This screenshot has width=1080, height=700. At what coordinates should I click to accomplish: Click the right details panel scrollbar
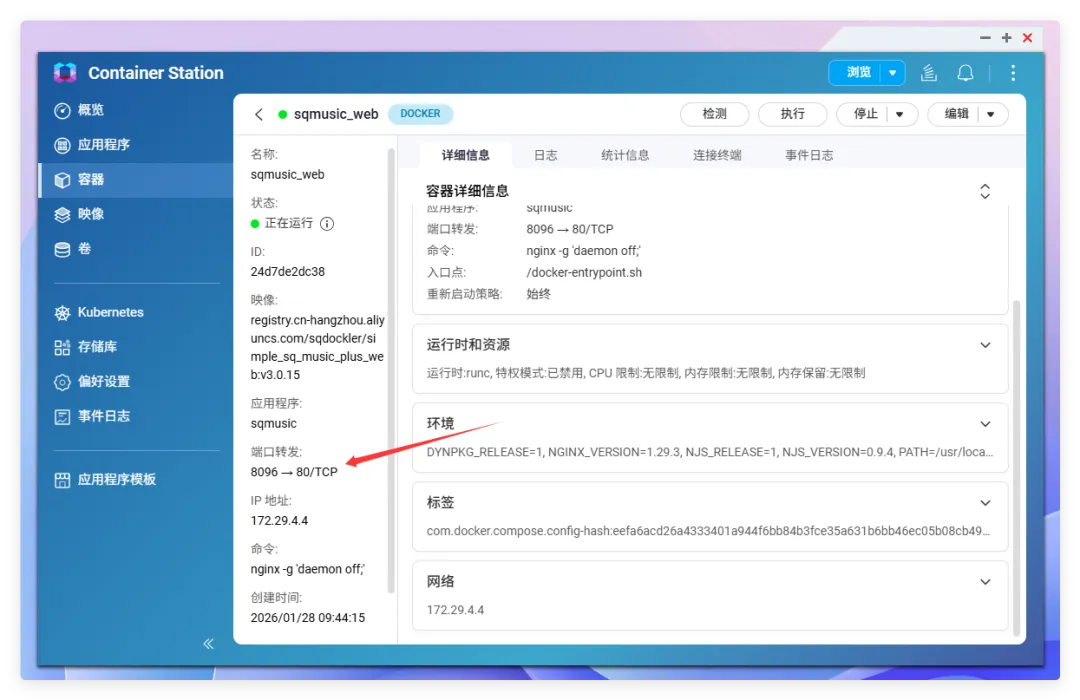pos(1017,467)
